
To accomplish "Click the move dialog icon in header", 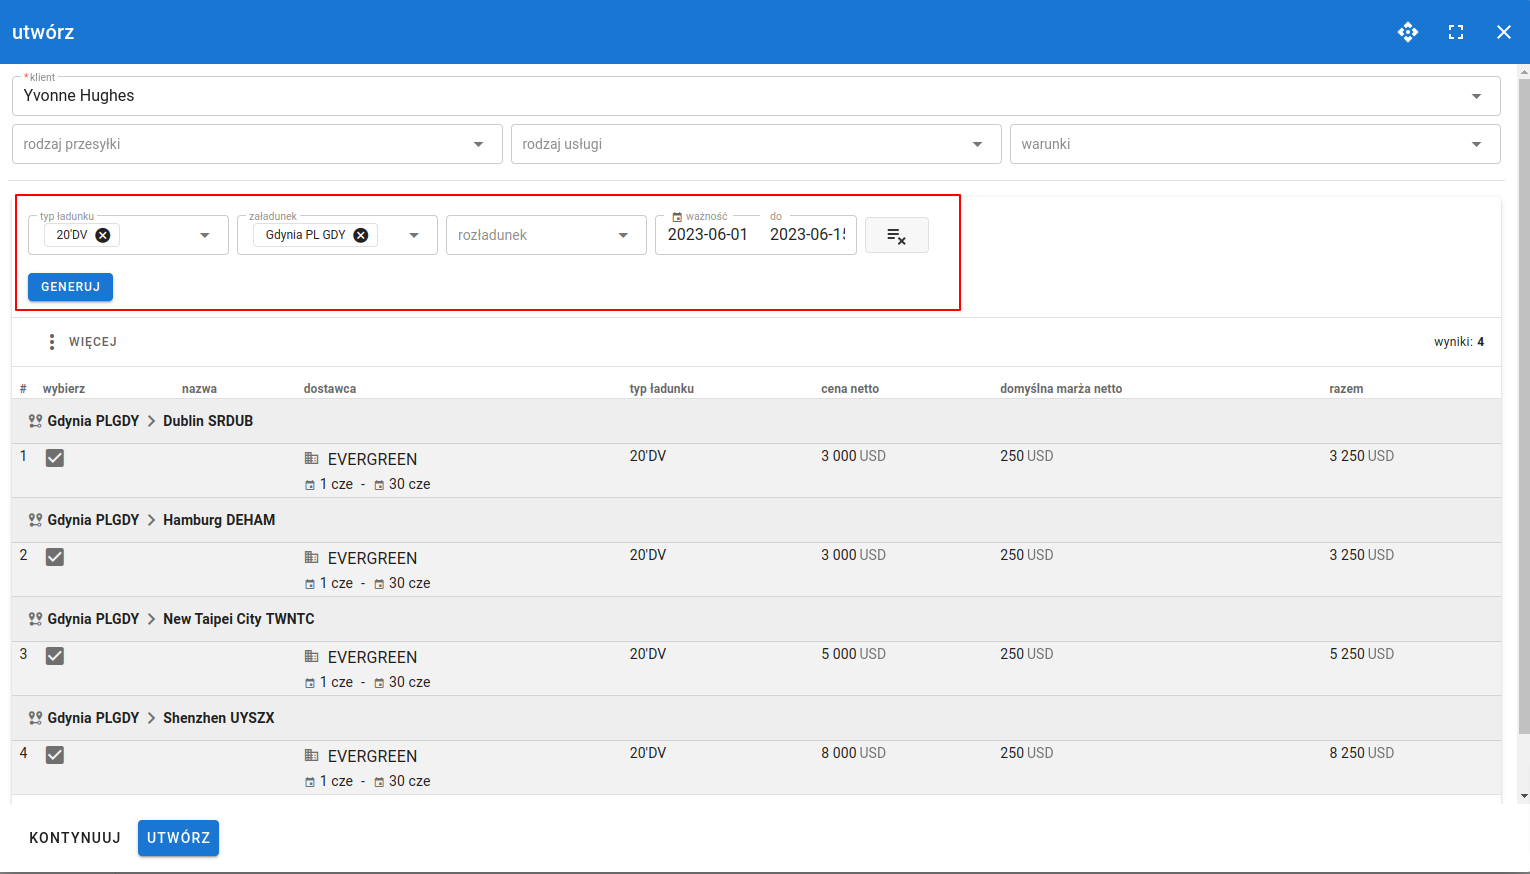I will coord(1408,32).
